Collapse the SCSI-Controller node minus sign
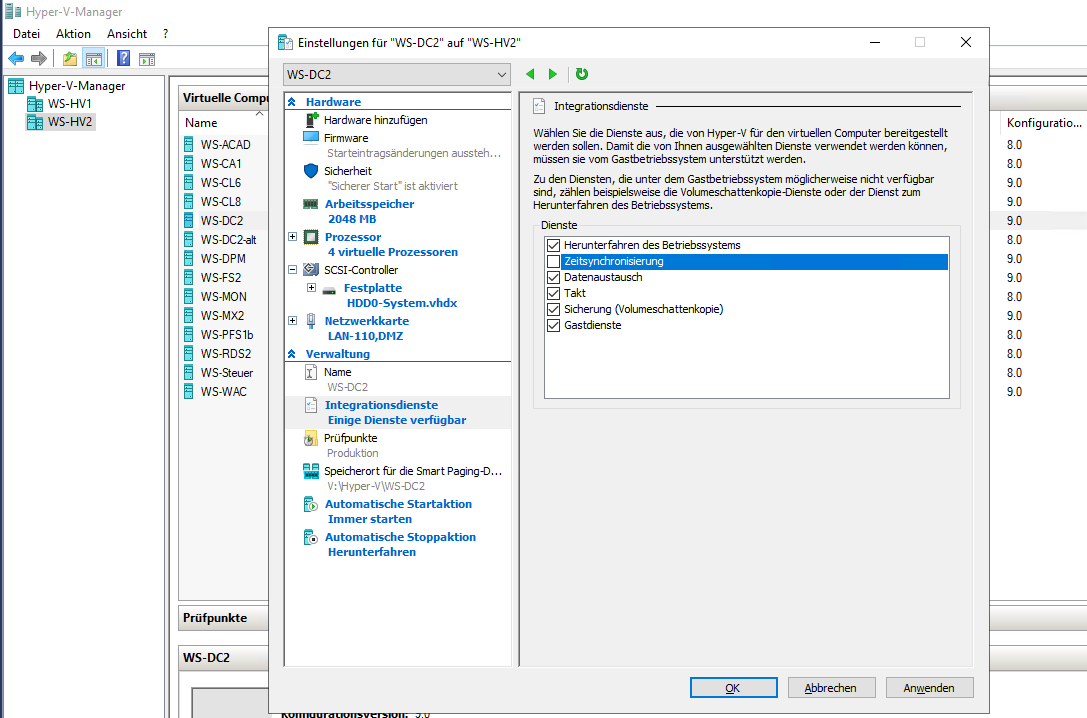 pyautogui.click(x=293, y=270)
